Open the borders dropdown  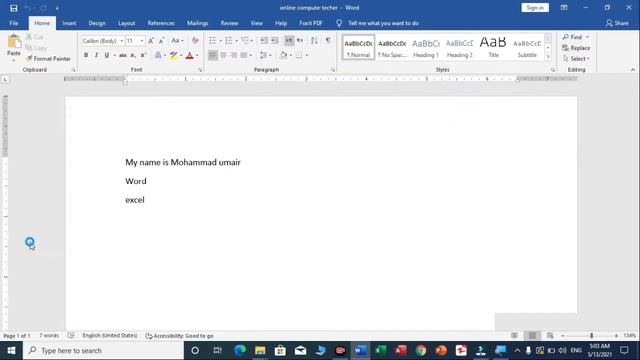[x=307, y=55]
